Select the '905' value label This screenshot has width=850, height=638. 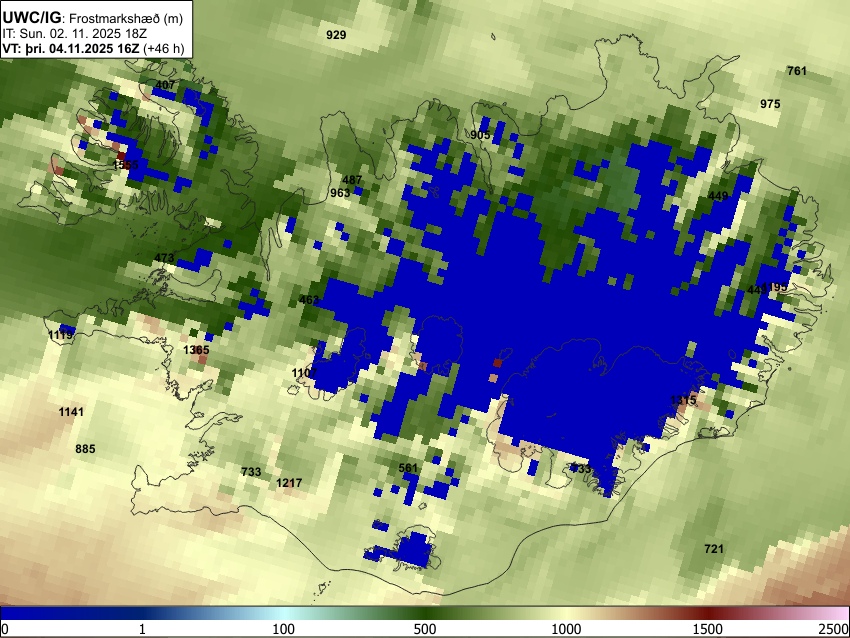coord(480,135)
